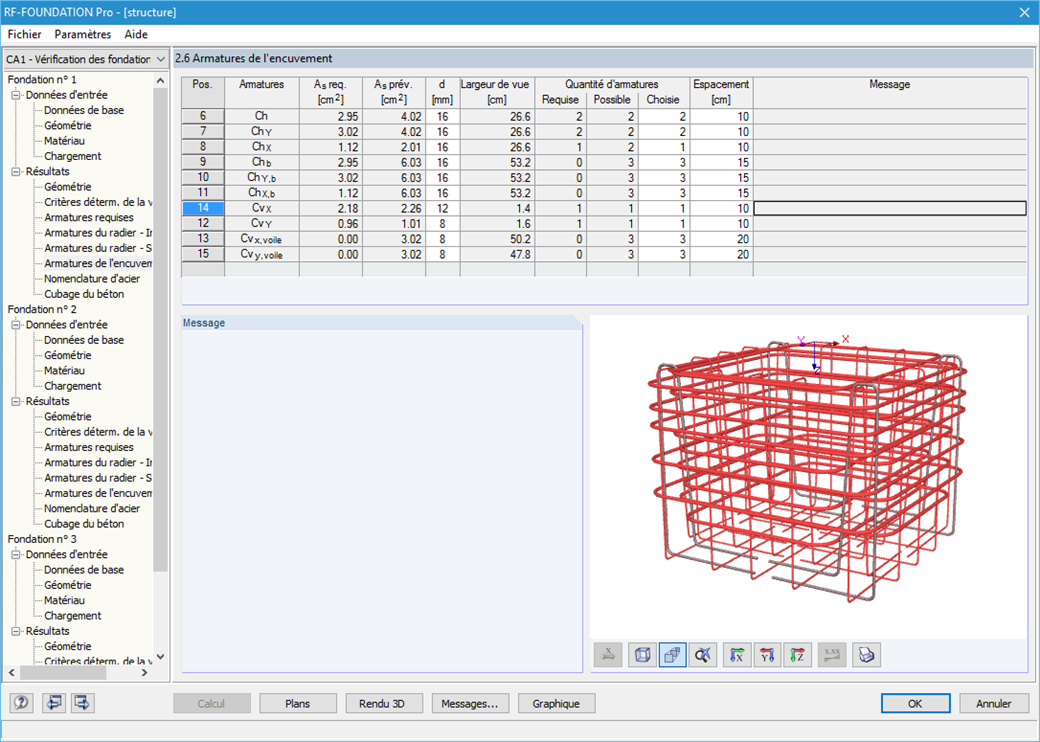Click the 3D reinforcement cage preview
The height and width of the screenshot is (742, 1040).
click(807, 474)
